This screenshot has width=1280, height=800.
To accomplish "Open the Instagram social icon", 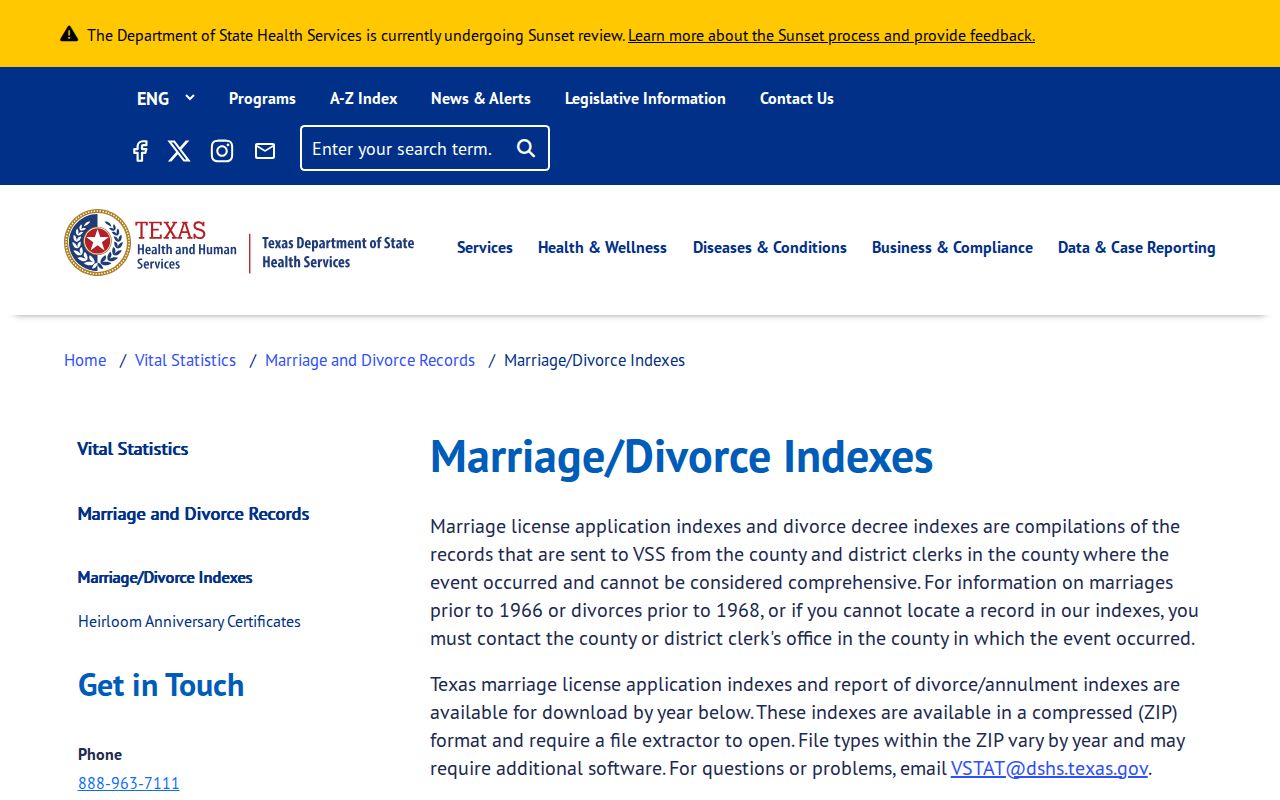I will click(222, 150).
